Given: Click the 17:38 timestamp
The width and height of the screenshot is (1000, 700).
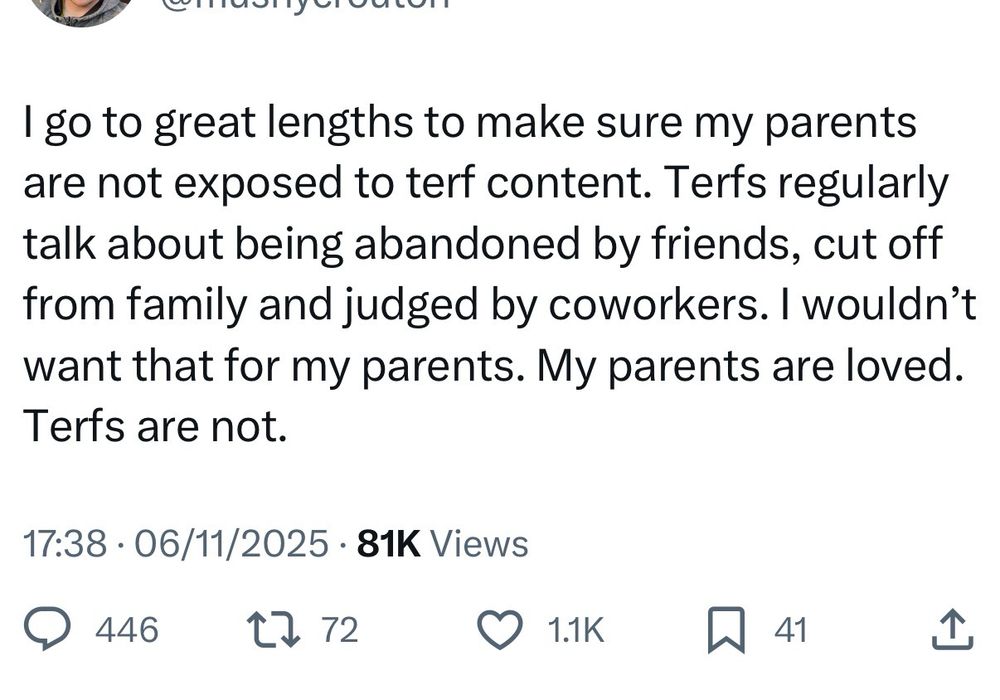Looking at the screenshot, I should pos(65,544).
